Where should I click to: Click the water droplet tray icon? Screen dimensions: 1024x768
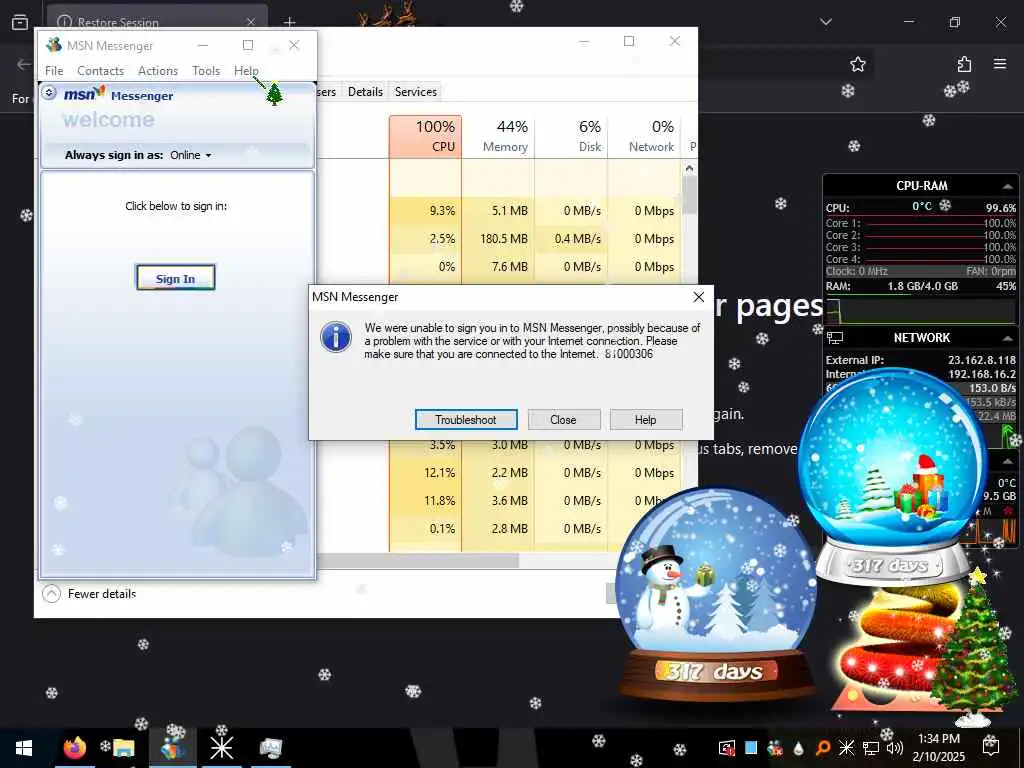coord(798,748)
